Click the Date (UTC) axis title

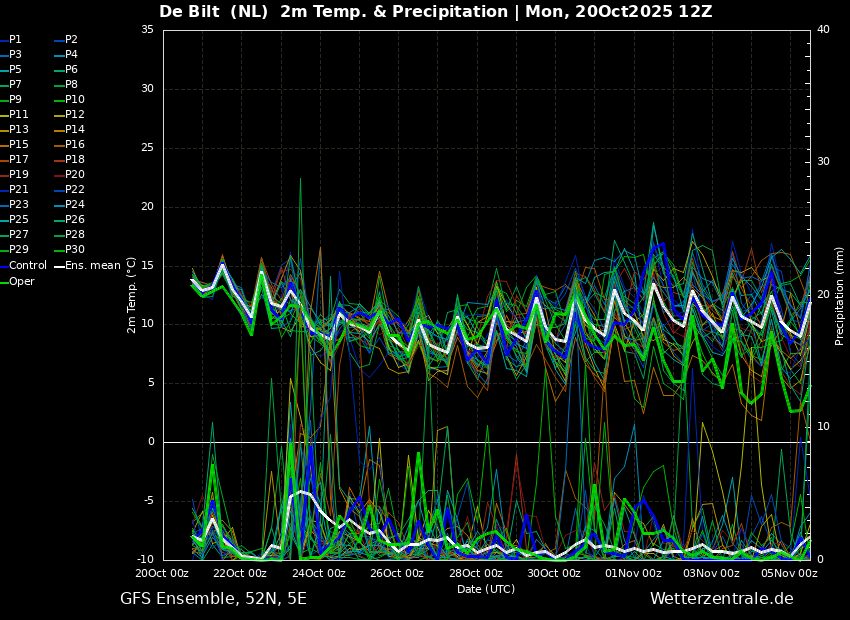click(x=486, y=589)
